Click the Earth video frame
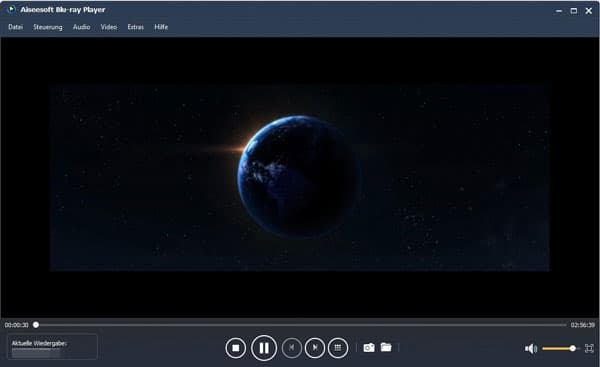Viewport: 600px width, 367px height. [x=300, y=178]
